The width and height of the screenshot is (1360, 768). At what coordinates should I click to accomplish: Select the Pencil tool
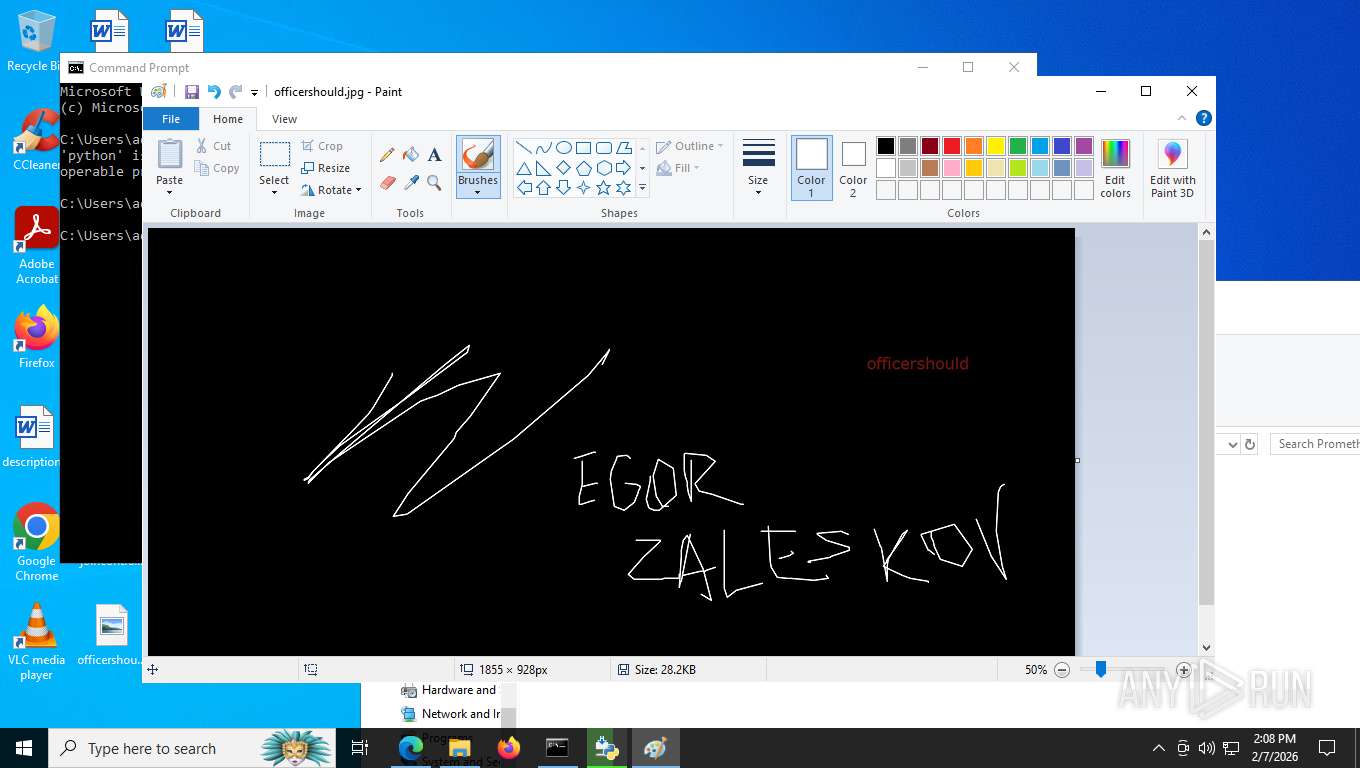[x=387, y=155]
